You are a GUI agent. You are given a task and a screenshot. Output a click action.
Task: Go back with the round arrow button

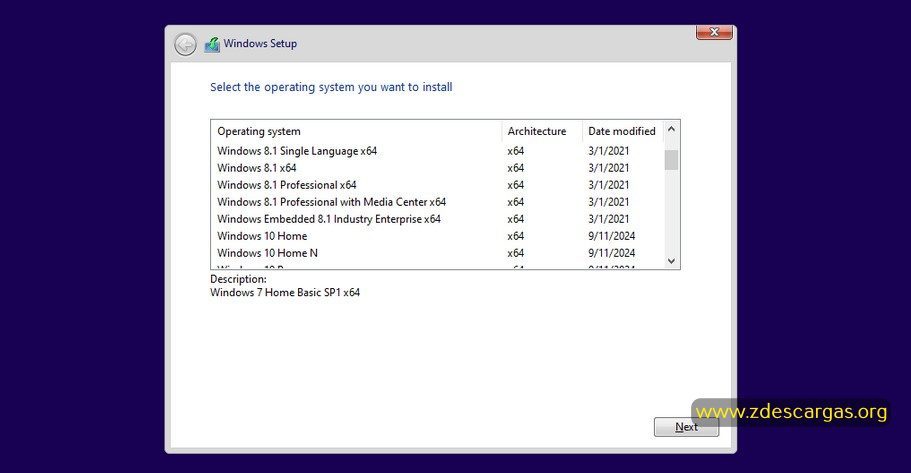click(x=185, y=44)
